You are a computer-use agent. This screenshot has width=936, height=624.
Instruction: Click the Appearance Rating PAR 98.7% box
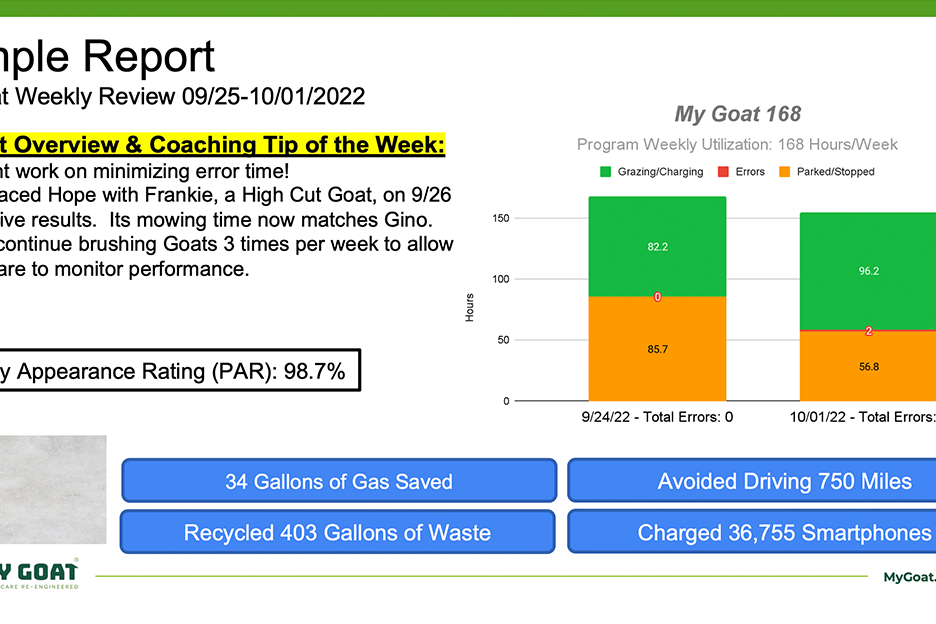(x=180, y=371)
